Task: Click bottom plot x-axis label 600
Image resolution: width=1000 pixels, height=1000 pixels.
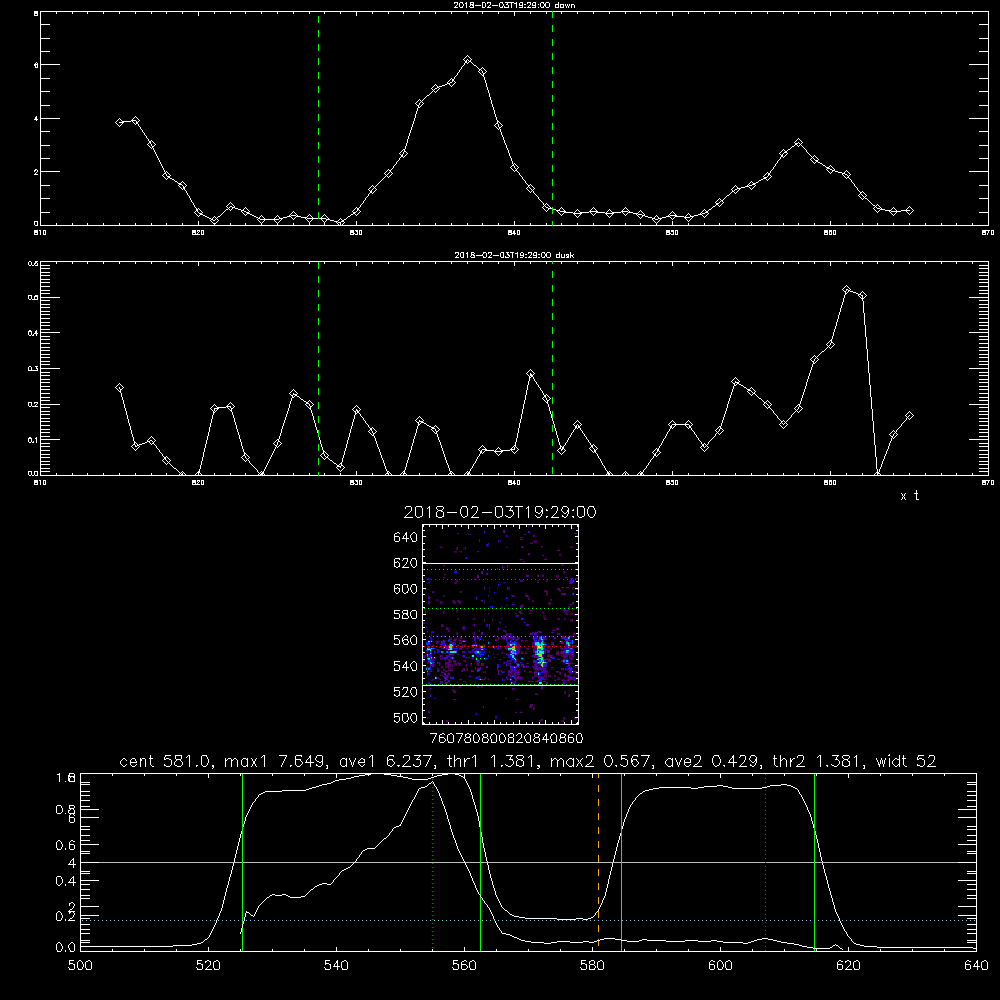Action: tap(720, 965)
